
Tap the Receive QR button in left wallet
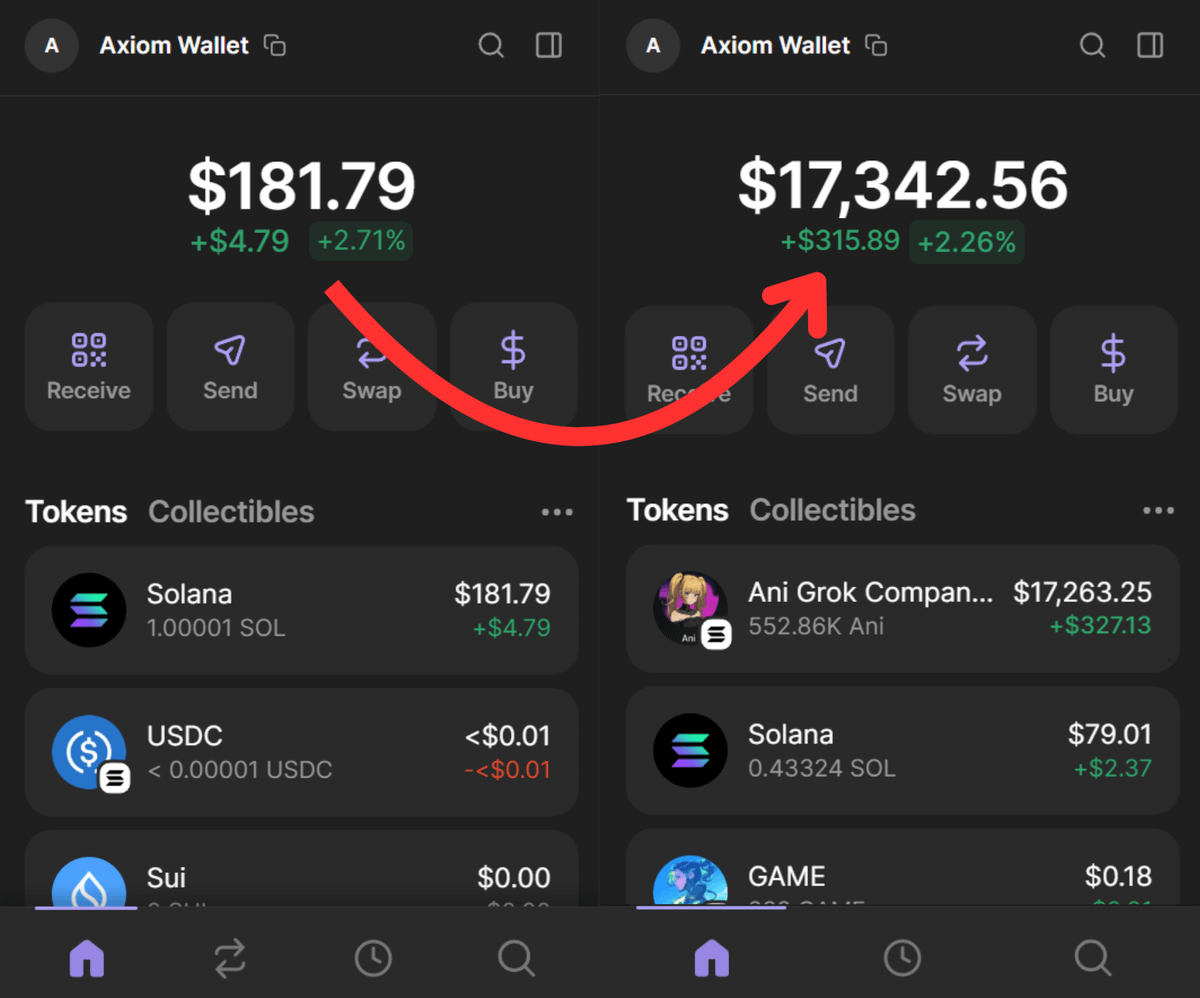point(89,367)
